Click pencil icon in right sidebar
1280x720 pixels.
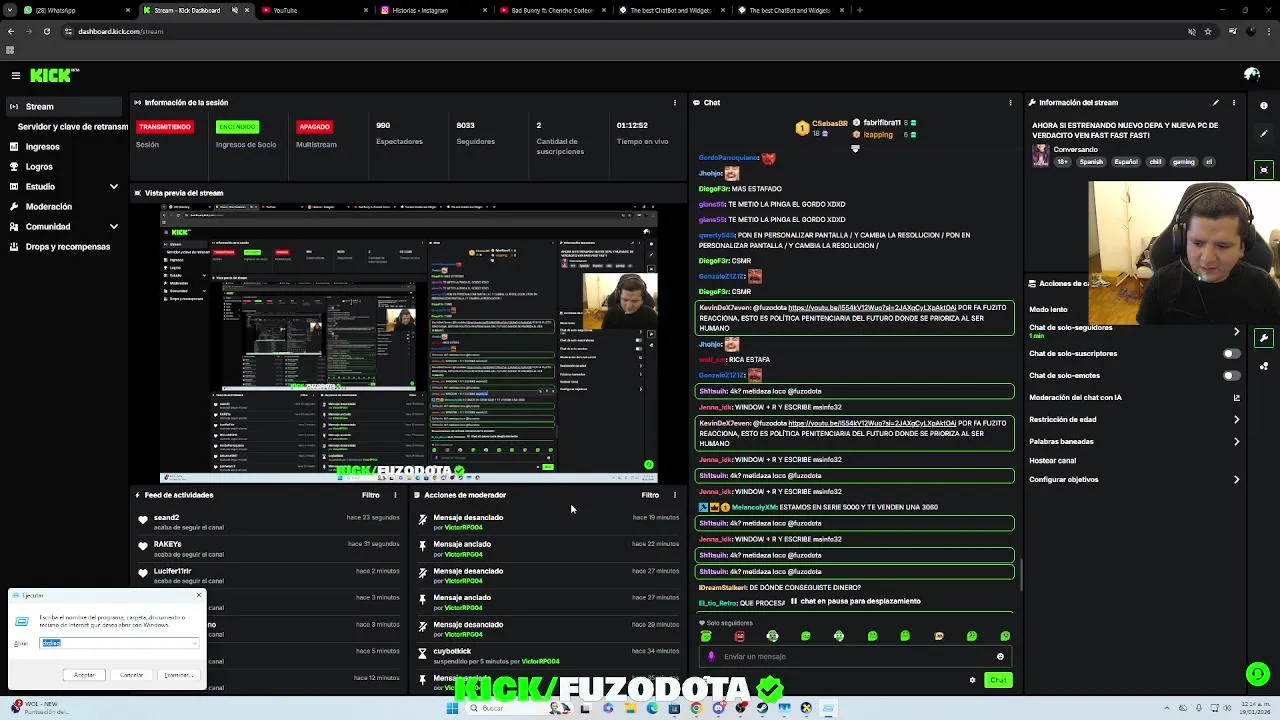tap(1264, 133)
